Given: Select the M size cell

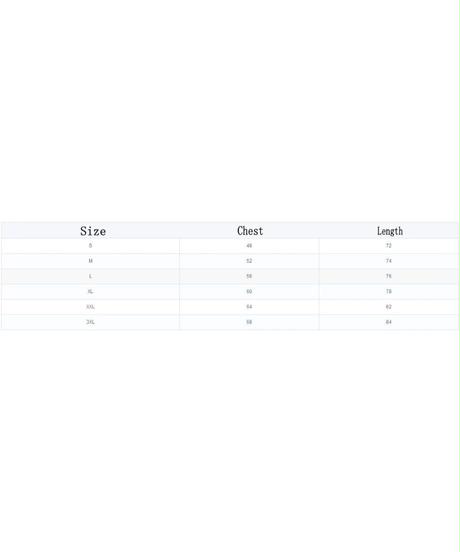Looking at the screenshot, I should [x=90, y=261].
